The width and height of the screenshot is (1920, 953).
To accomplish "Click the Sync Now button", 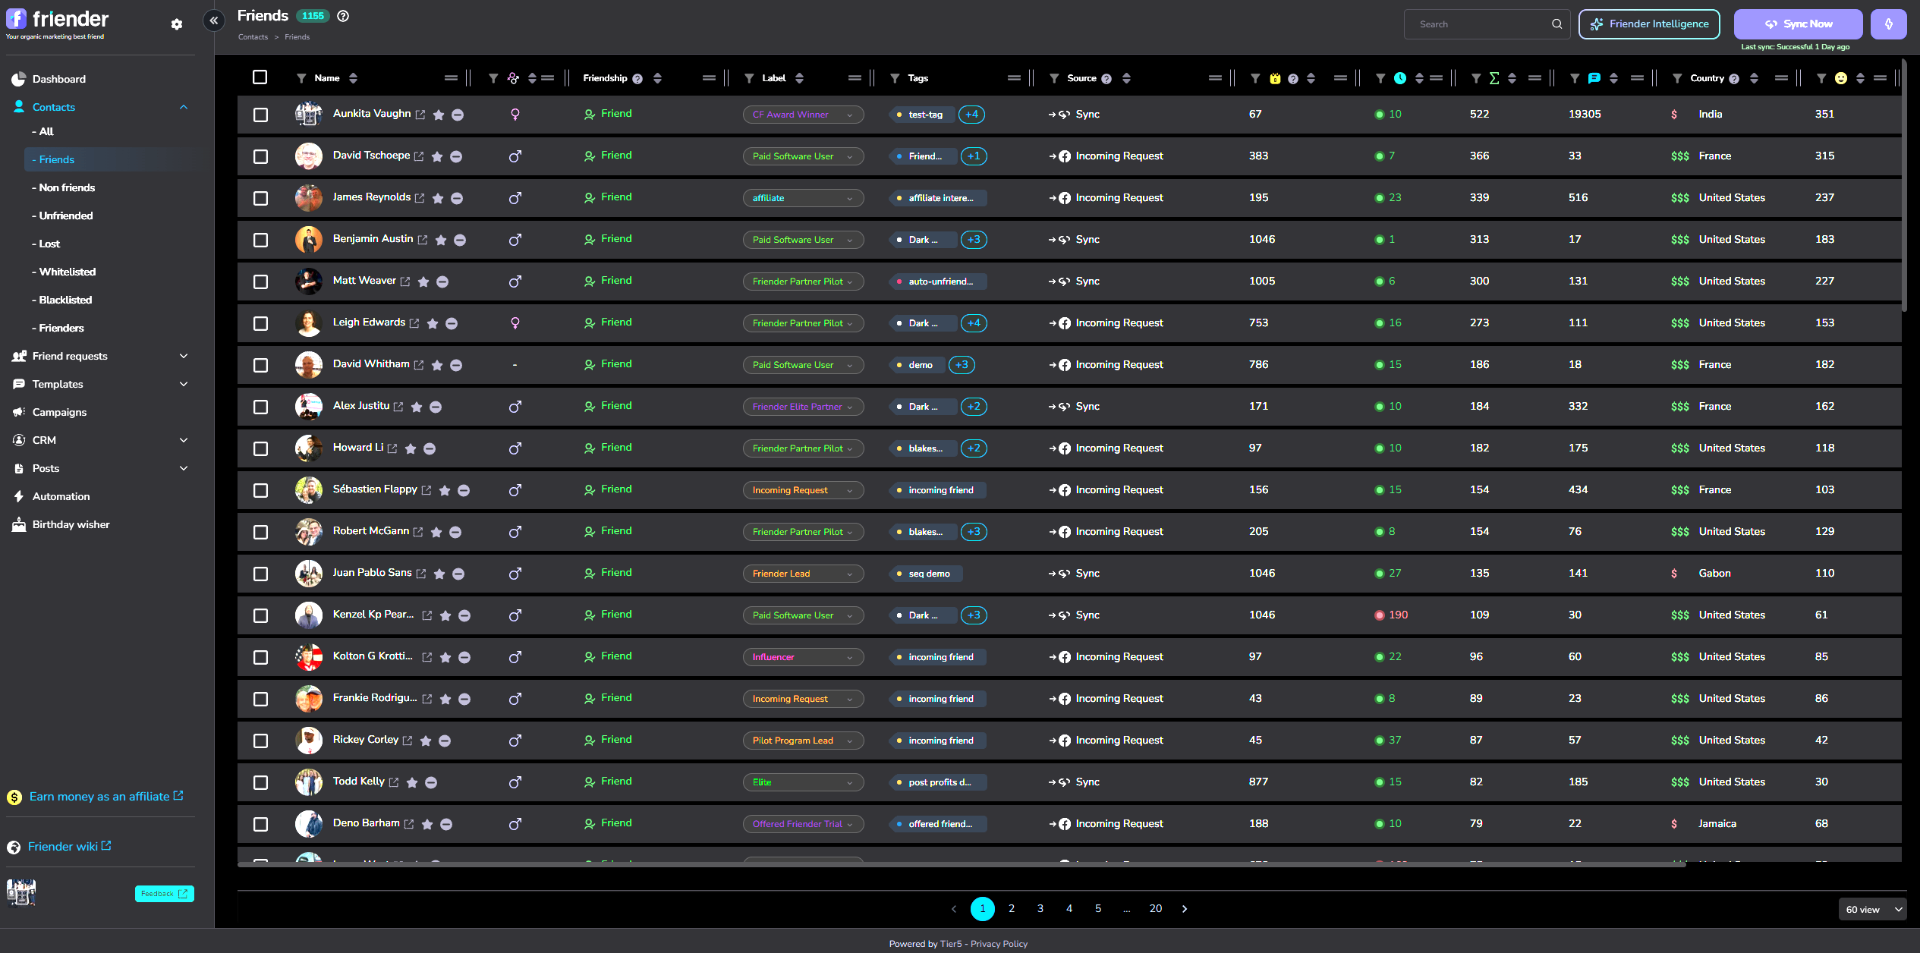I will 1798,24.
